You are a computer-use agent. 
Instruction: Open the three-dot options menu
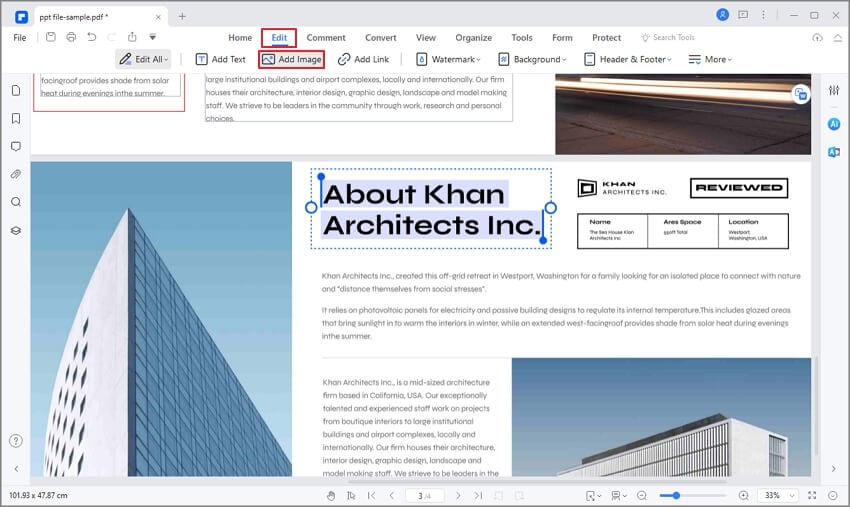point(763,15)
